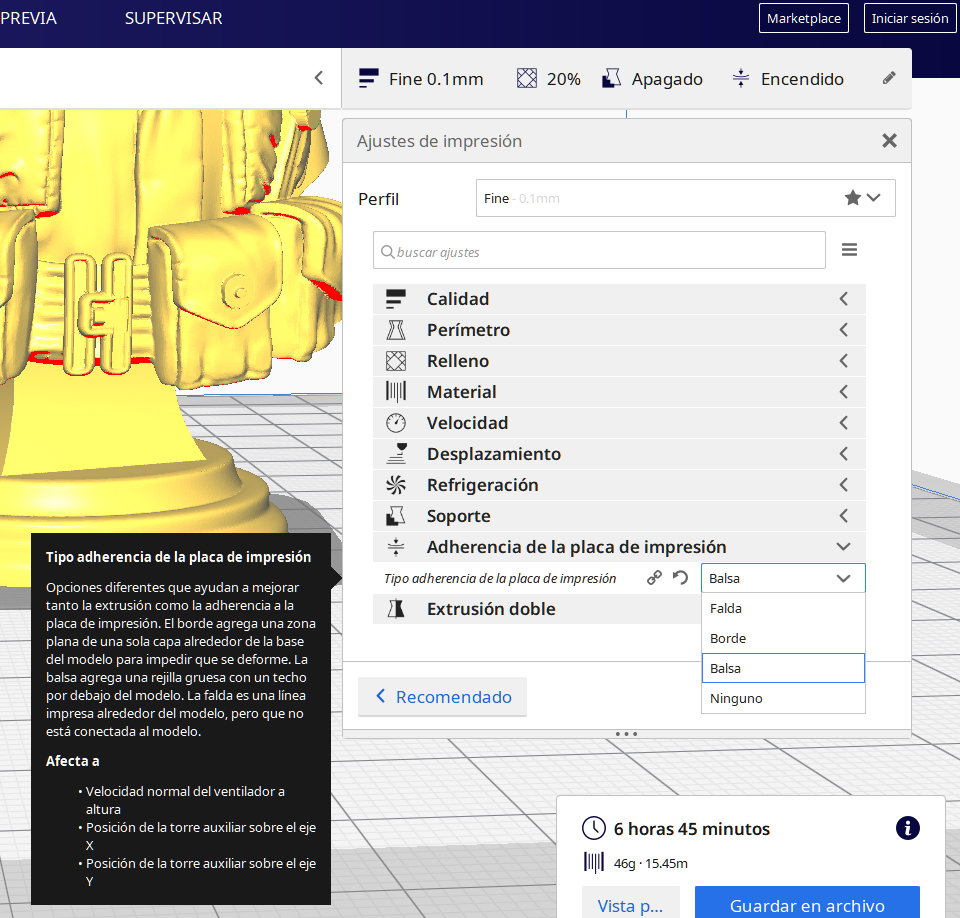
Task: Click the 6 horas 45 minutos estimate
Action: coord(691,829)
